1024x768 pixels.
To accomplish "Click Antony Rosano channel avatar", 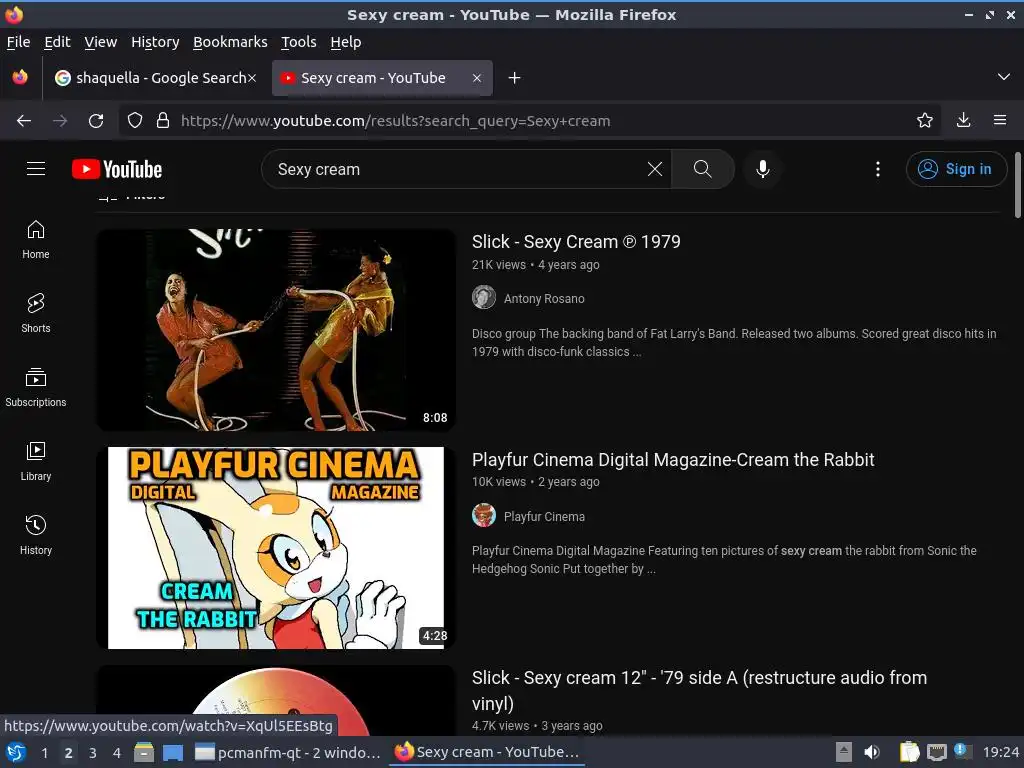I will coord(484,297).
